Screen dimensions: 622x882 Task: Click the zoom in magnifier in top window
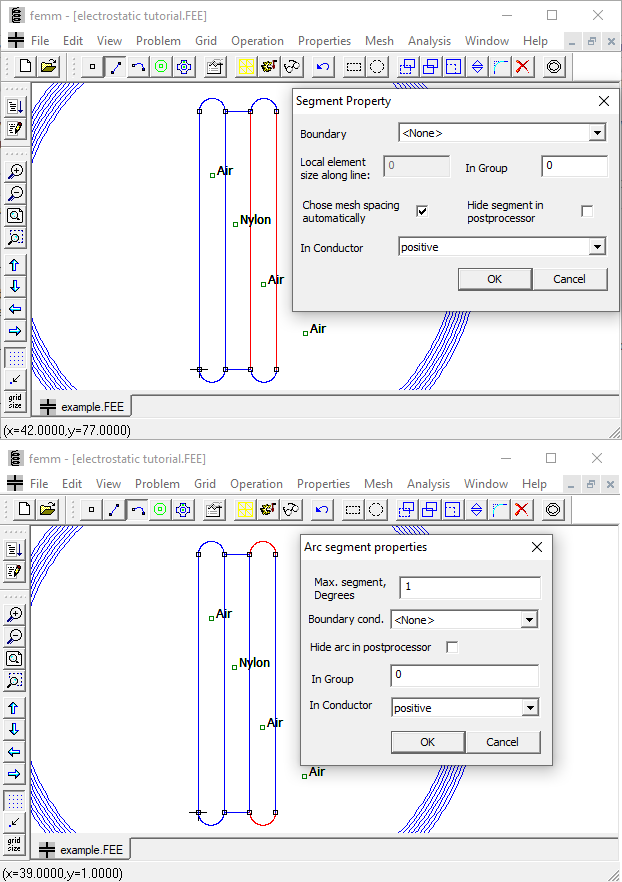click(x=15, y=172)
